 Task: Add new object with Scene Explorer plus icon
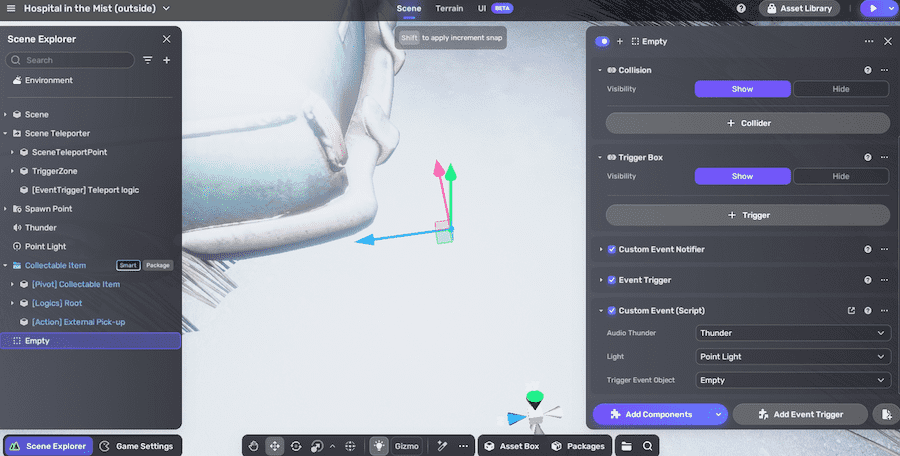pos(167,60)
